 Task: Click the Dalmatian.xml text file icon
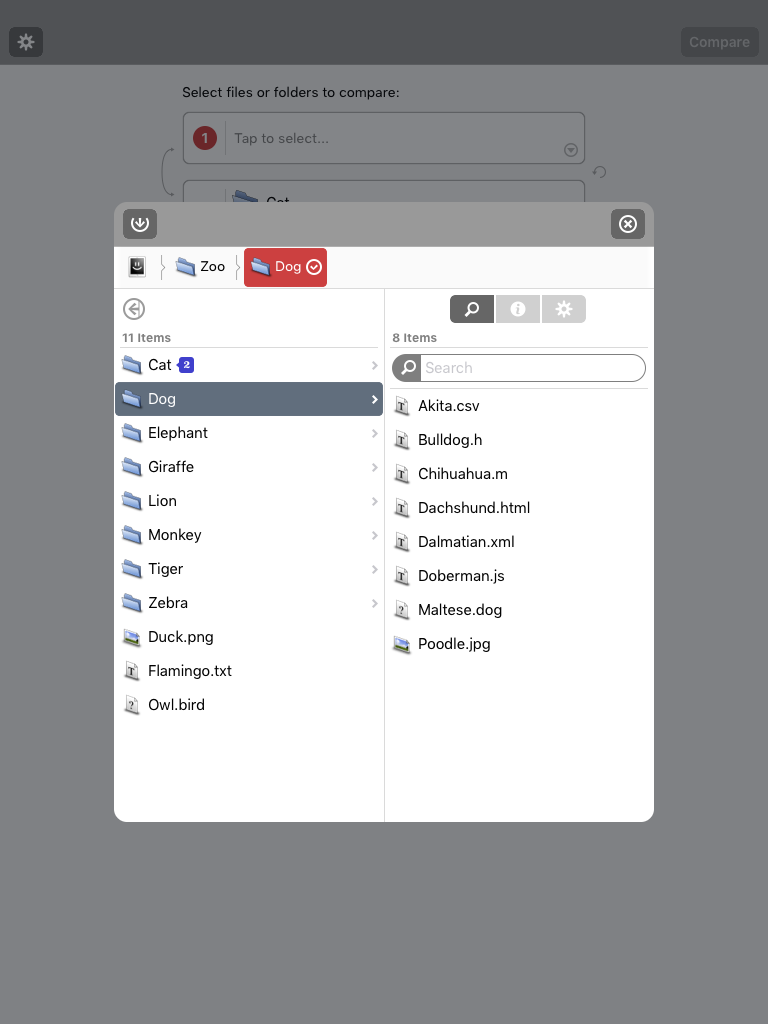pyautogui.click(x=402, y=542)
